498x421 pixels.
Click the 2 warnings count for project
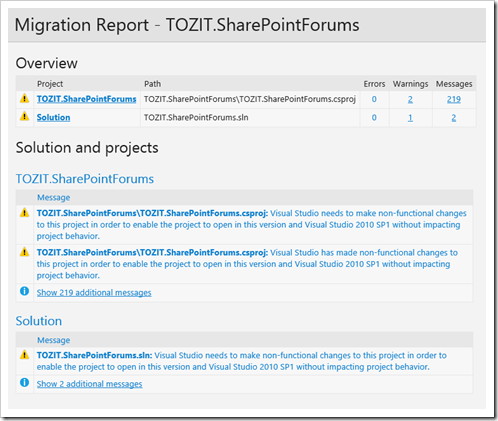(x=410, y=99)
